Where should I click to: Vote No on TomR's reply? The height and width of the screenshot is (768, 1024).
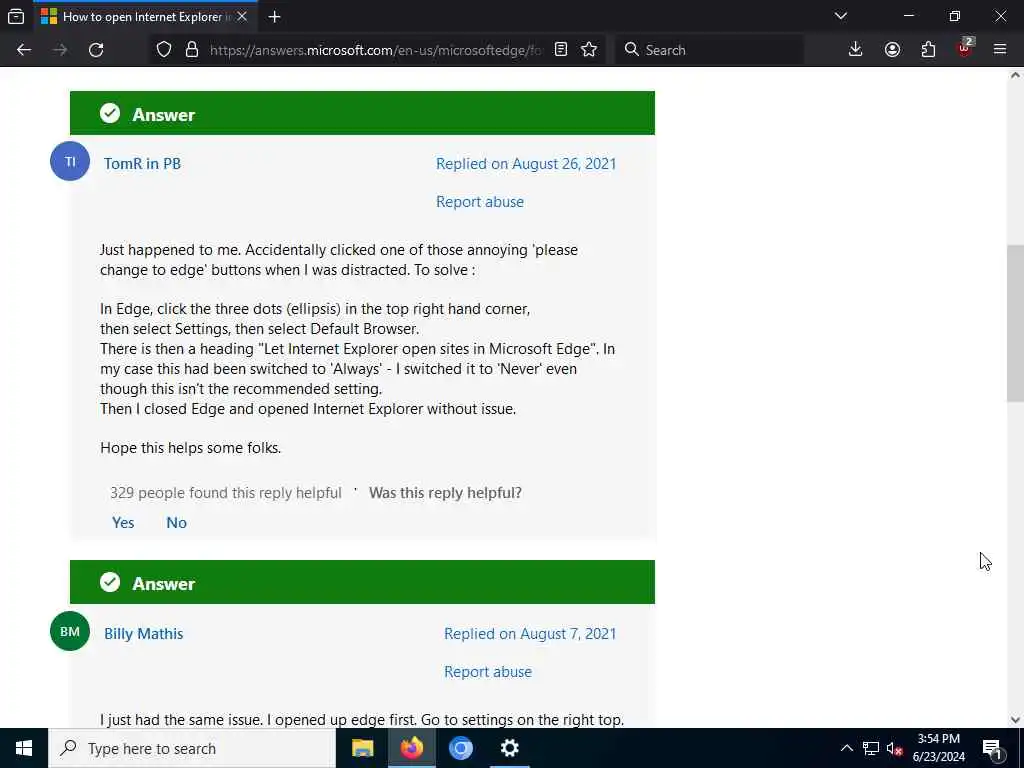tap(176, 522)
